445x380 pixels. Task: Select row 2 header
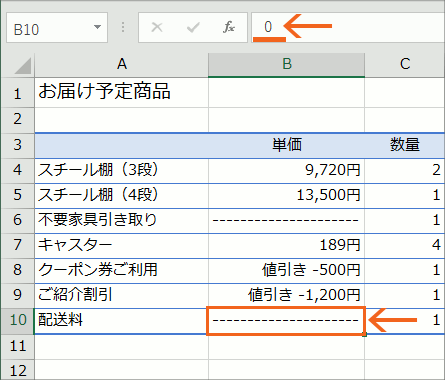tap(17, 120)
